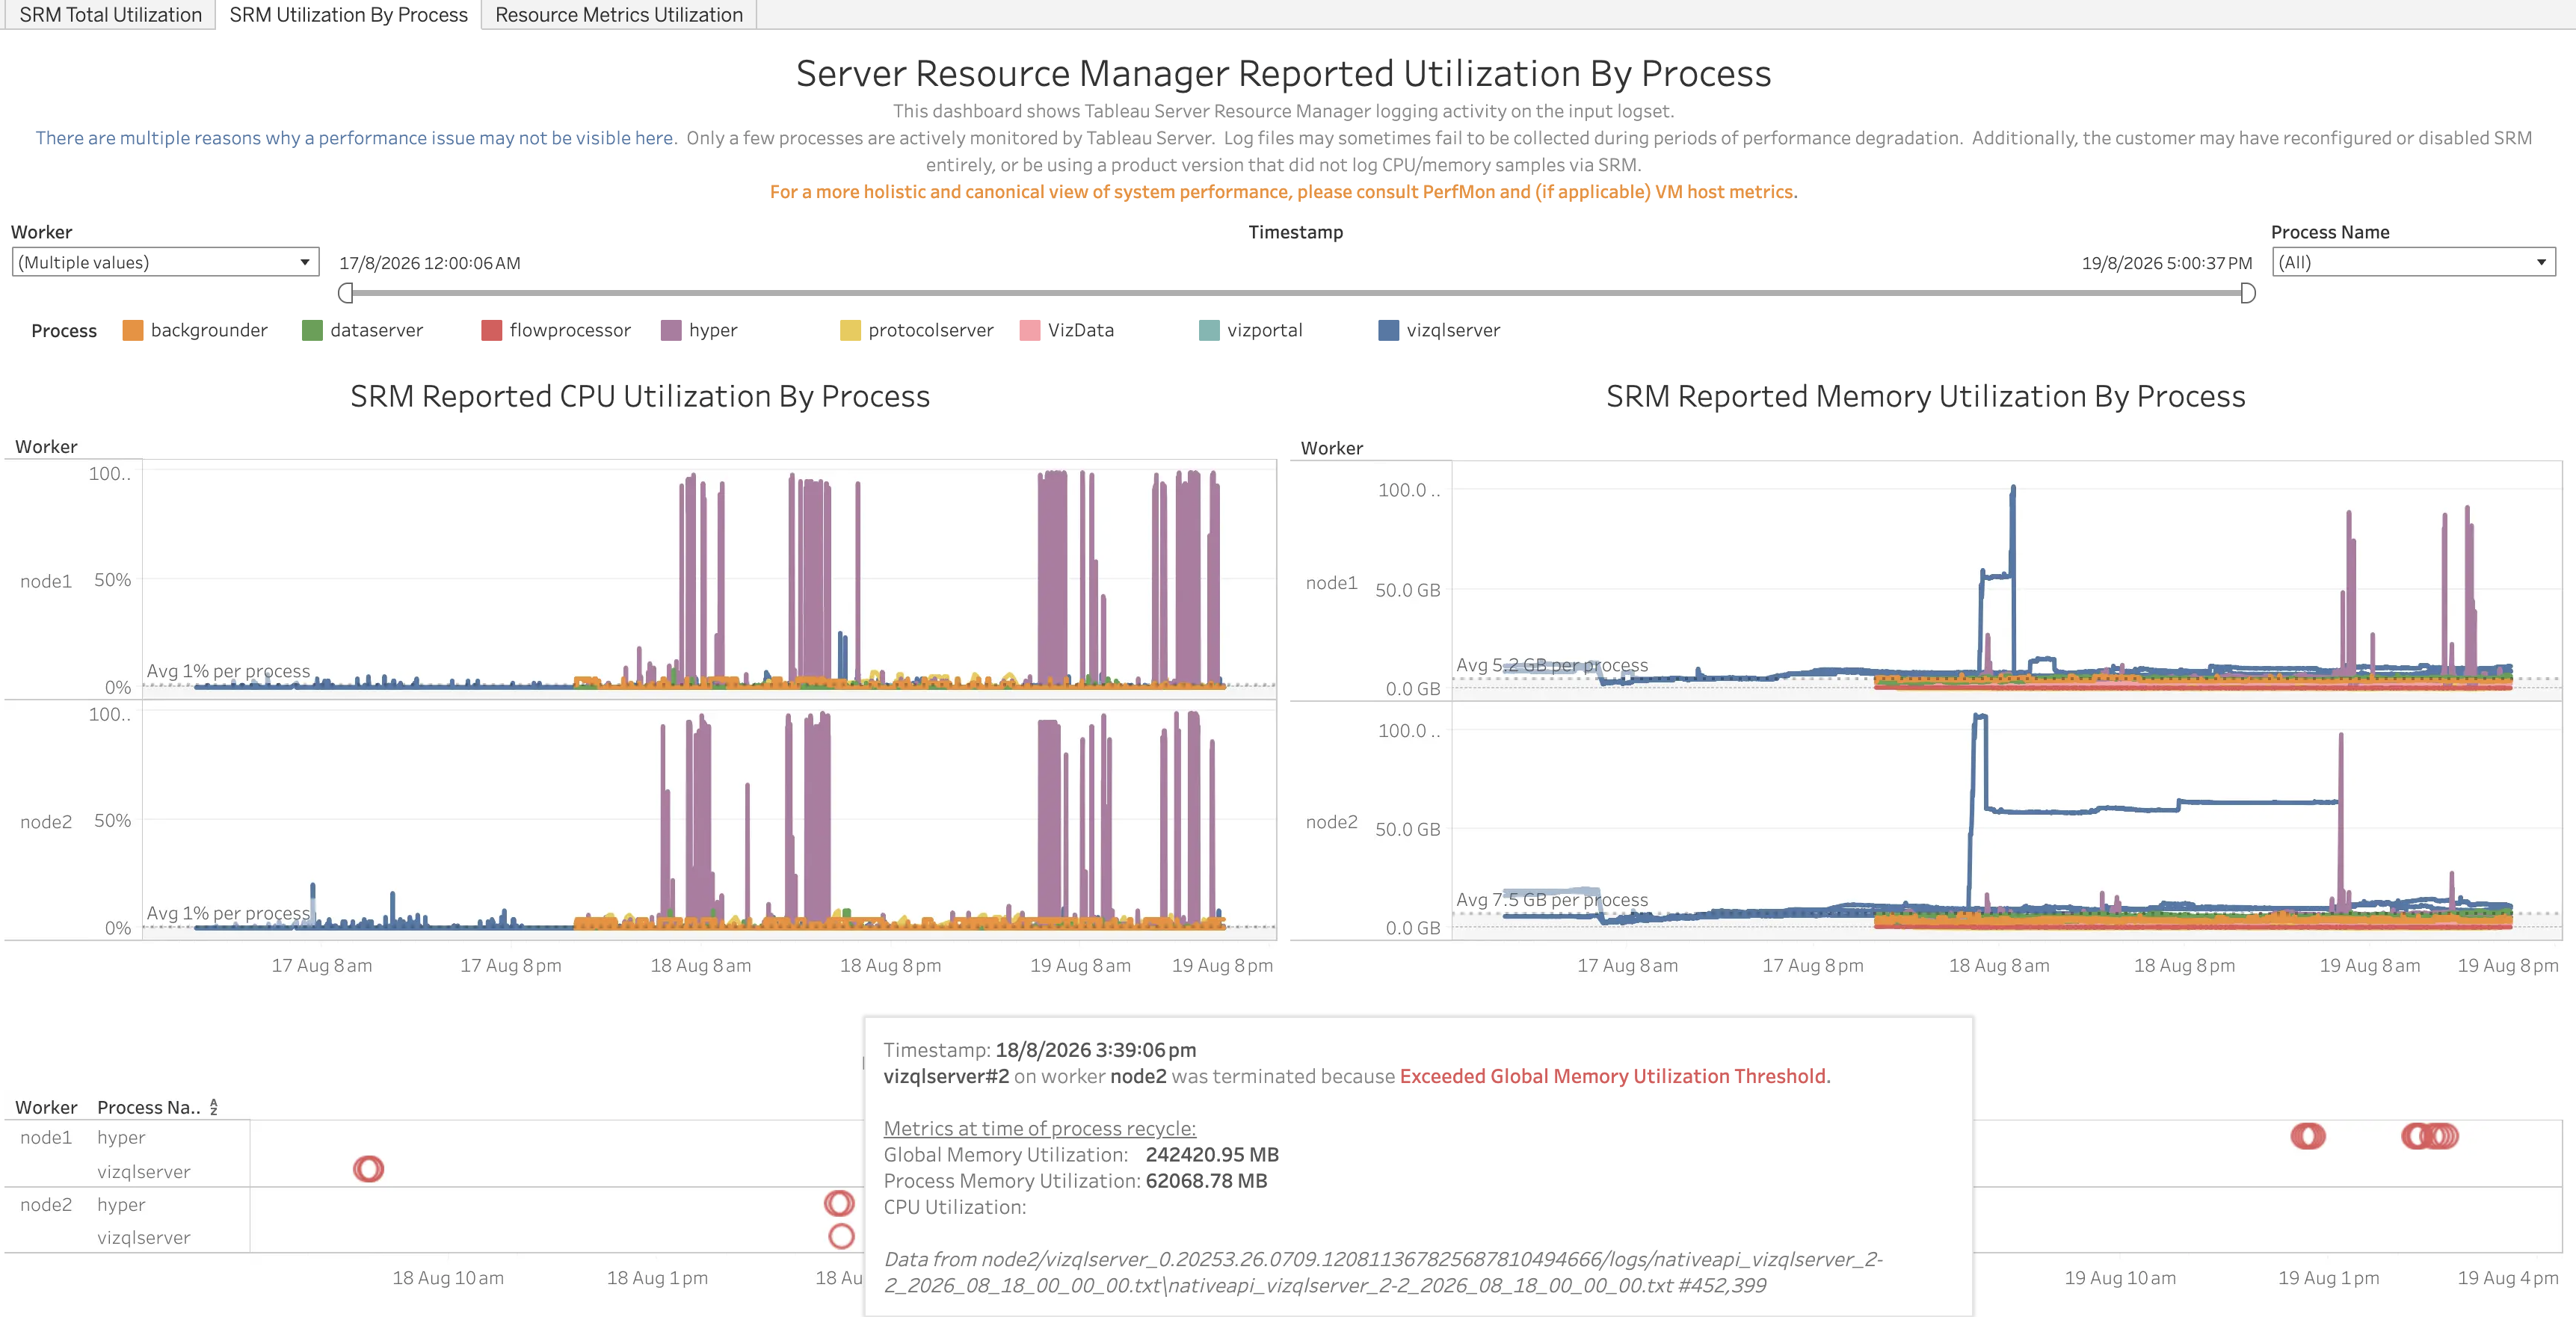Expand the Process Name (All) dropdown
The height and width of the screenshot is (1317, 2576).
2414,262
